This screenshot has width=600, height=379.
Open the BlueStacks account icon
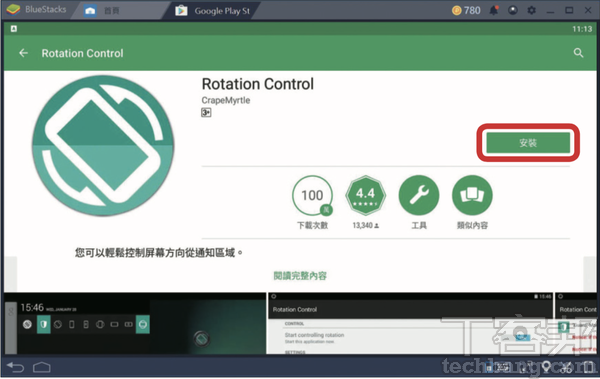513,10
